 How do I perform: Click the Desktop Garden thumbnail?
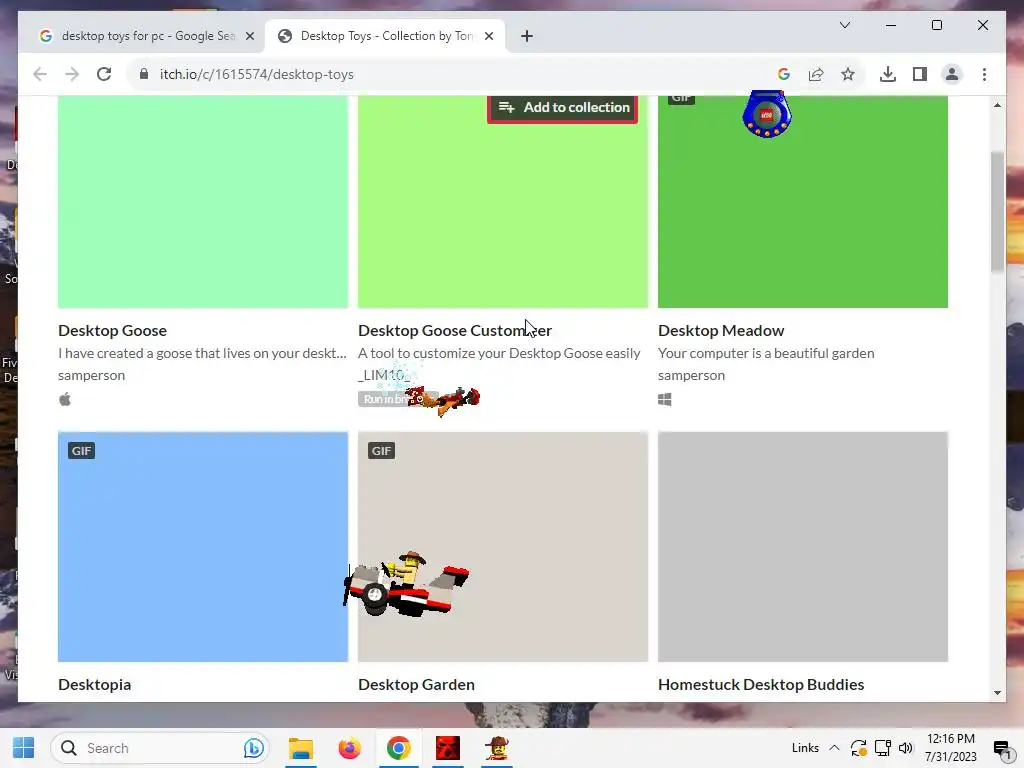(x=503, y=547)
